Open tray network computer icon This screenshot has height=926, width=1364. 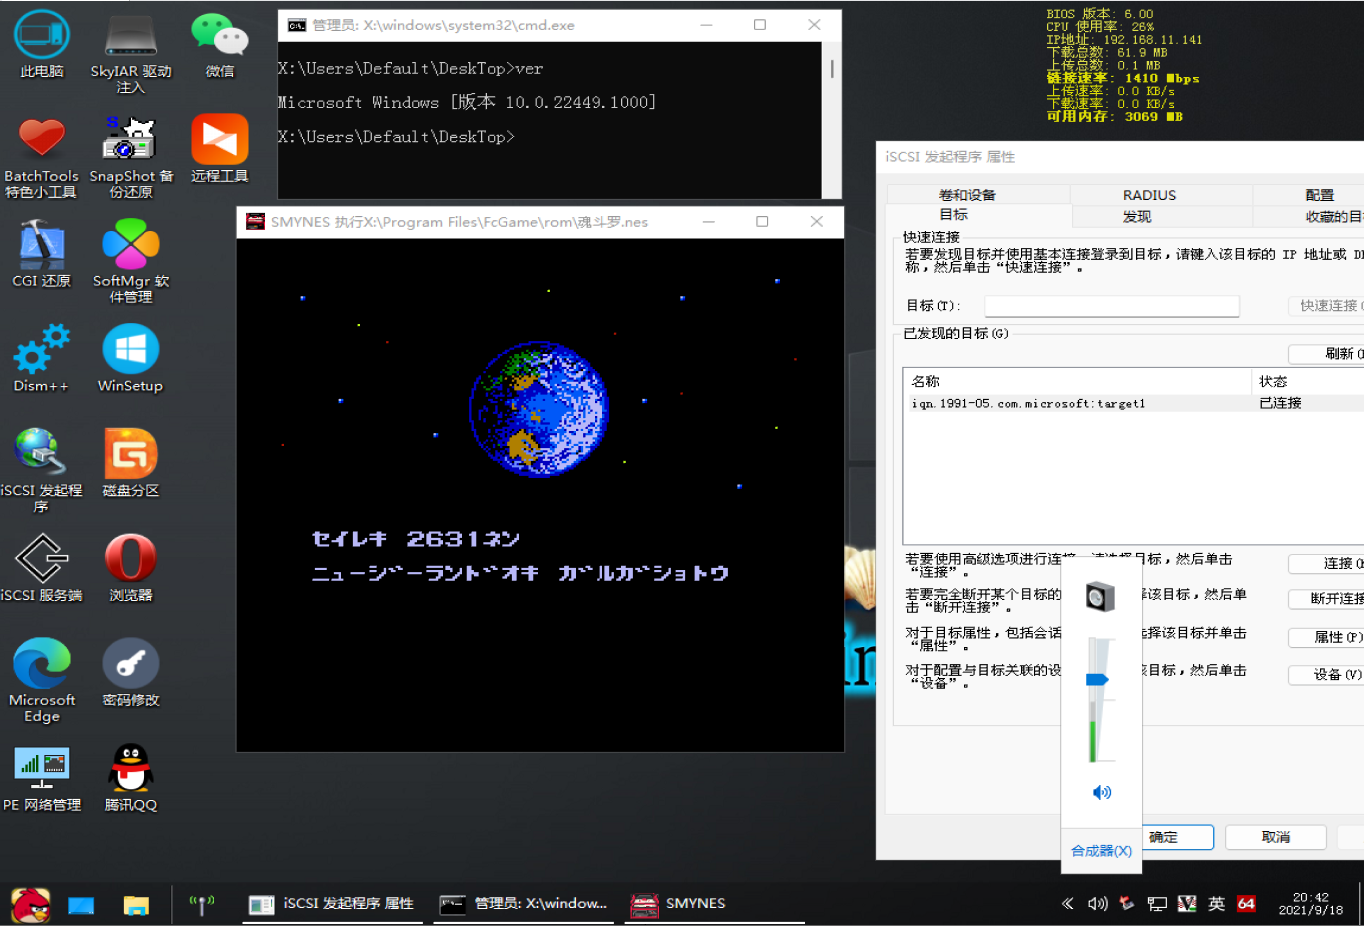tap(1157, 903)
